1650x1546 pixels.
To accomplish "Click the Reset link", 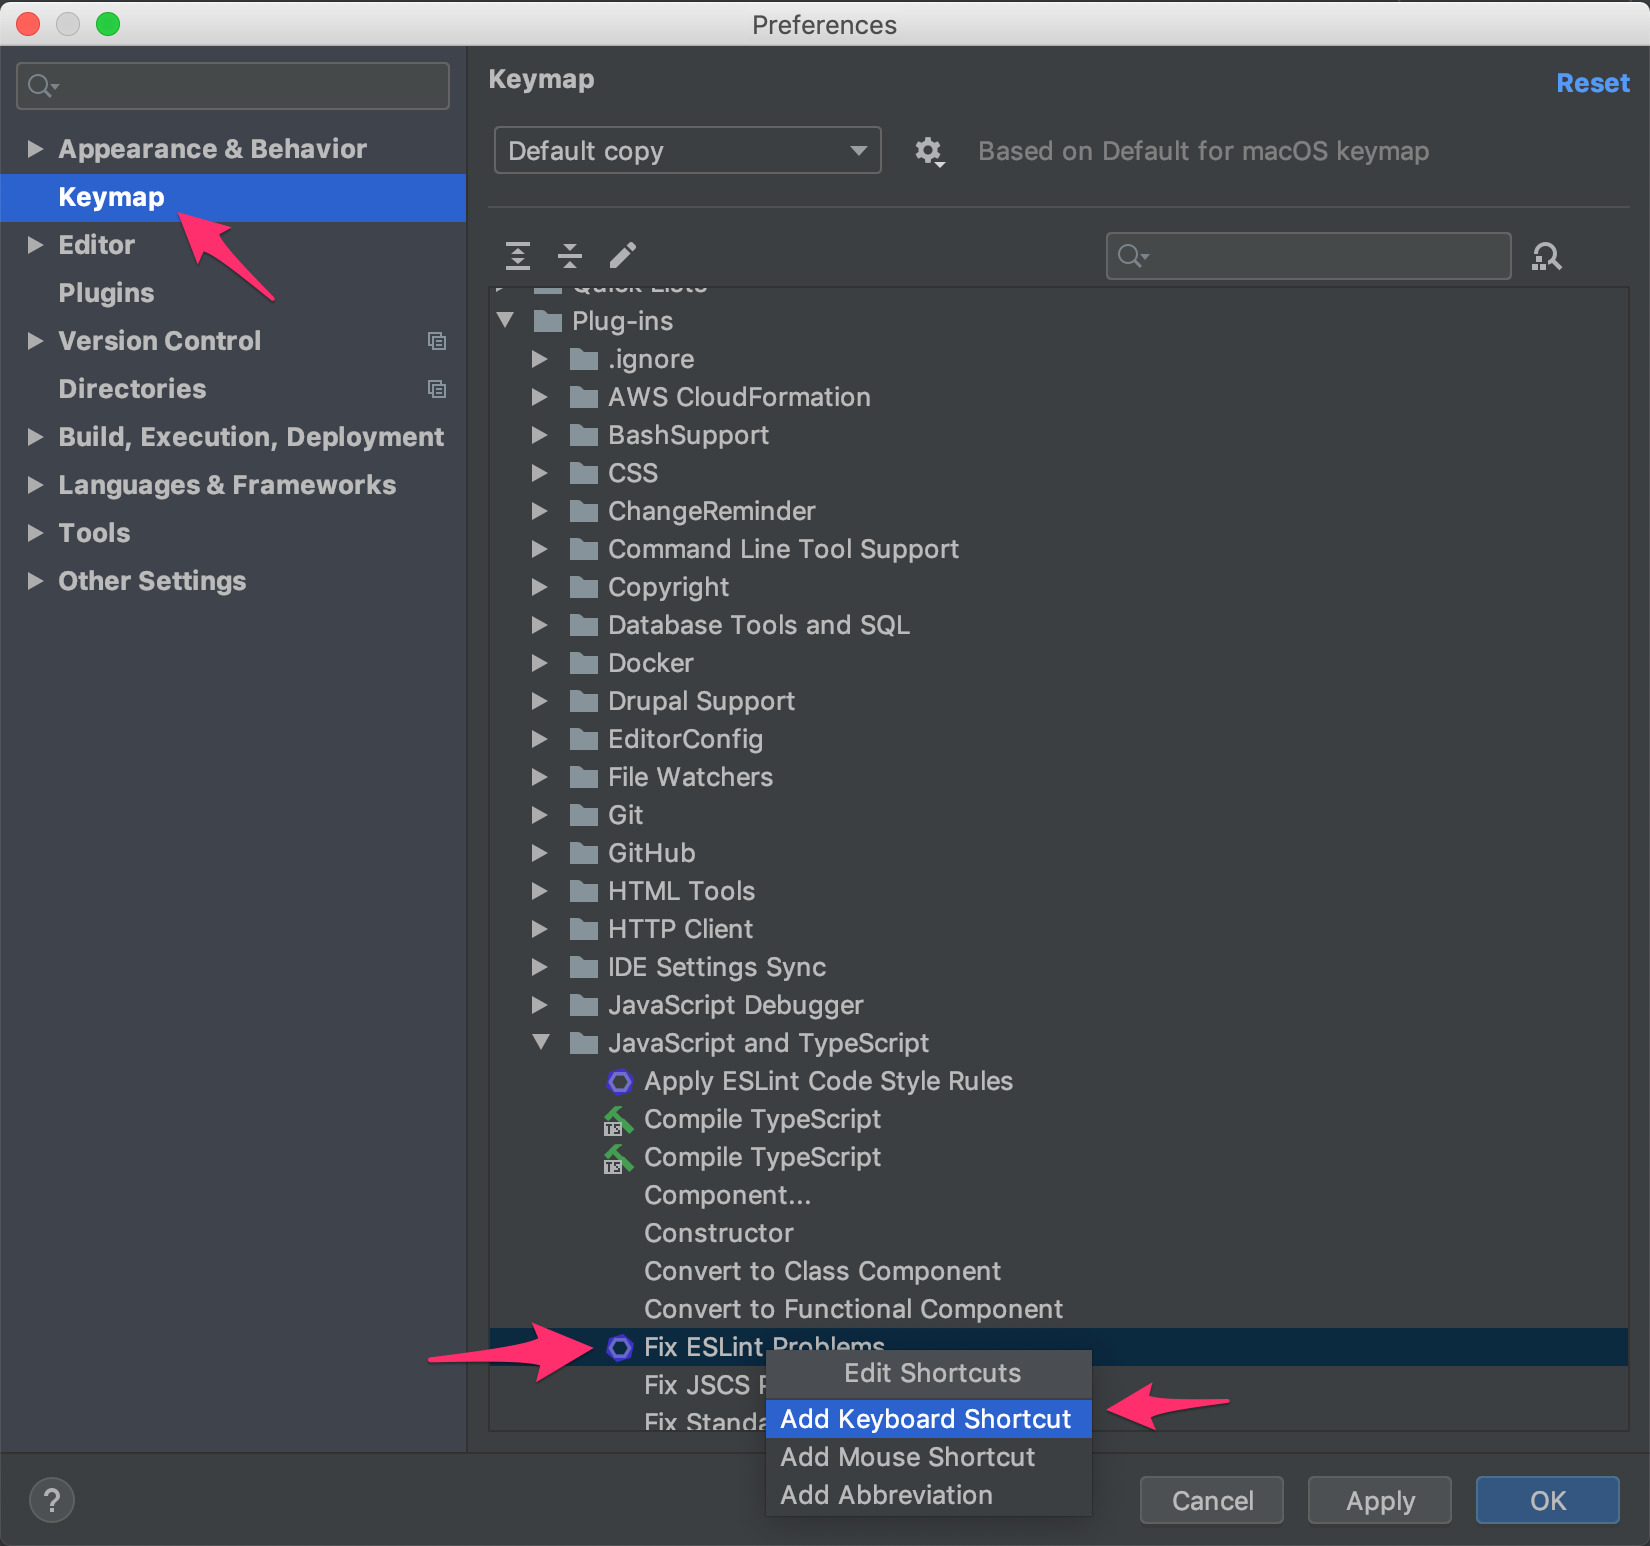I will click(x=1592, y=83).
